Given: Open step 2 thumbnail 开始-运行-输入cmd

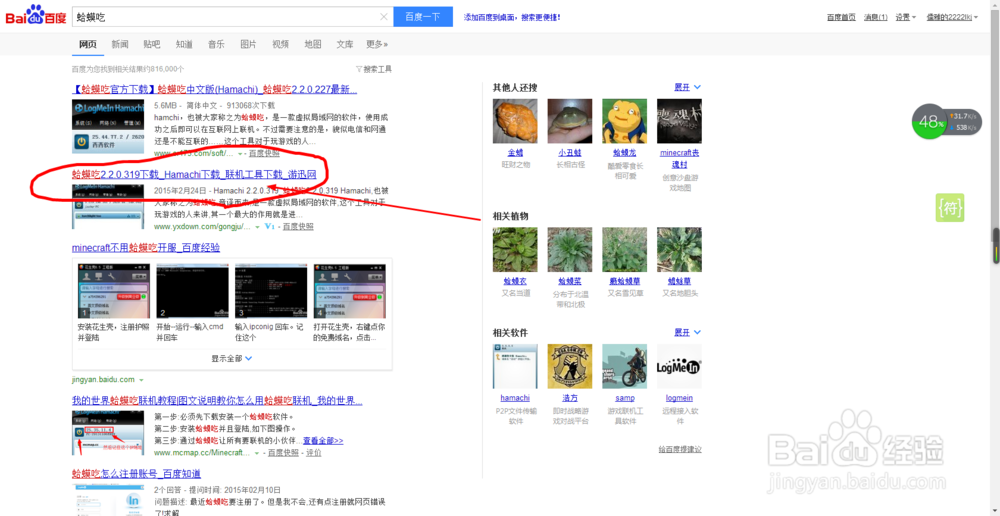Looking at the screenshot, I should coord(192,291).
